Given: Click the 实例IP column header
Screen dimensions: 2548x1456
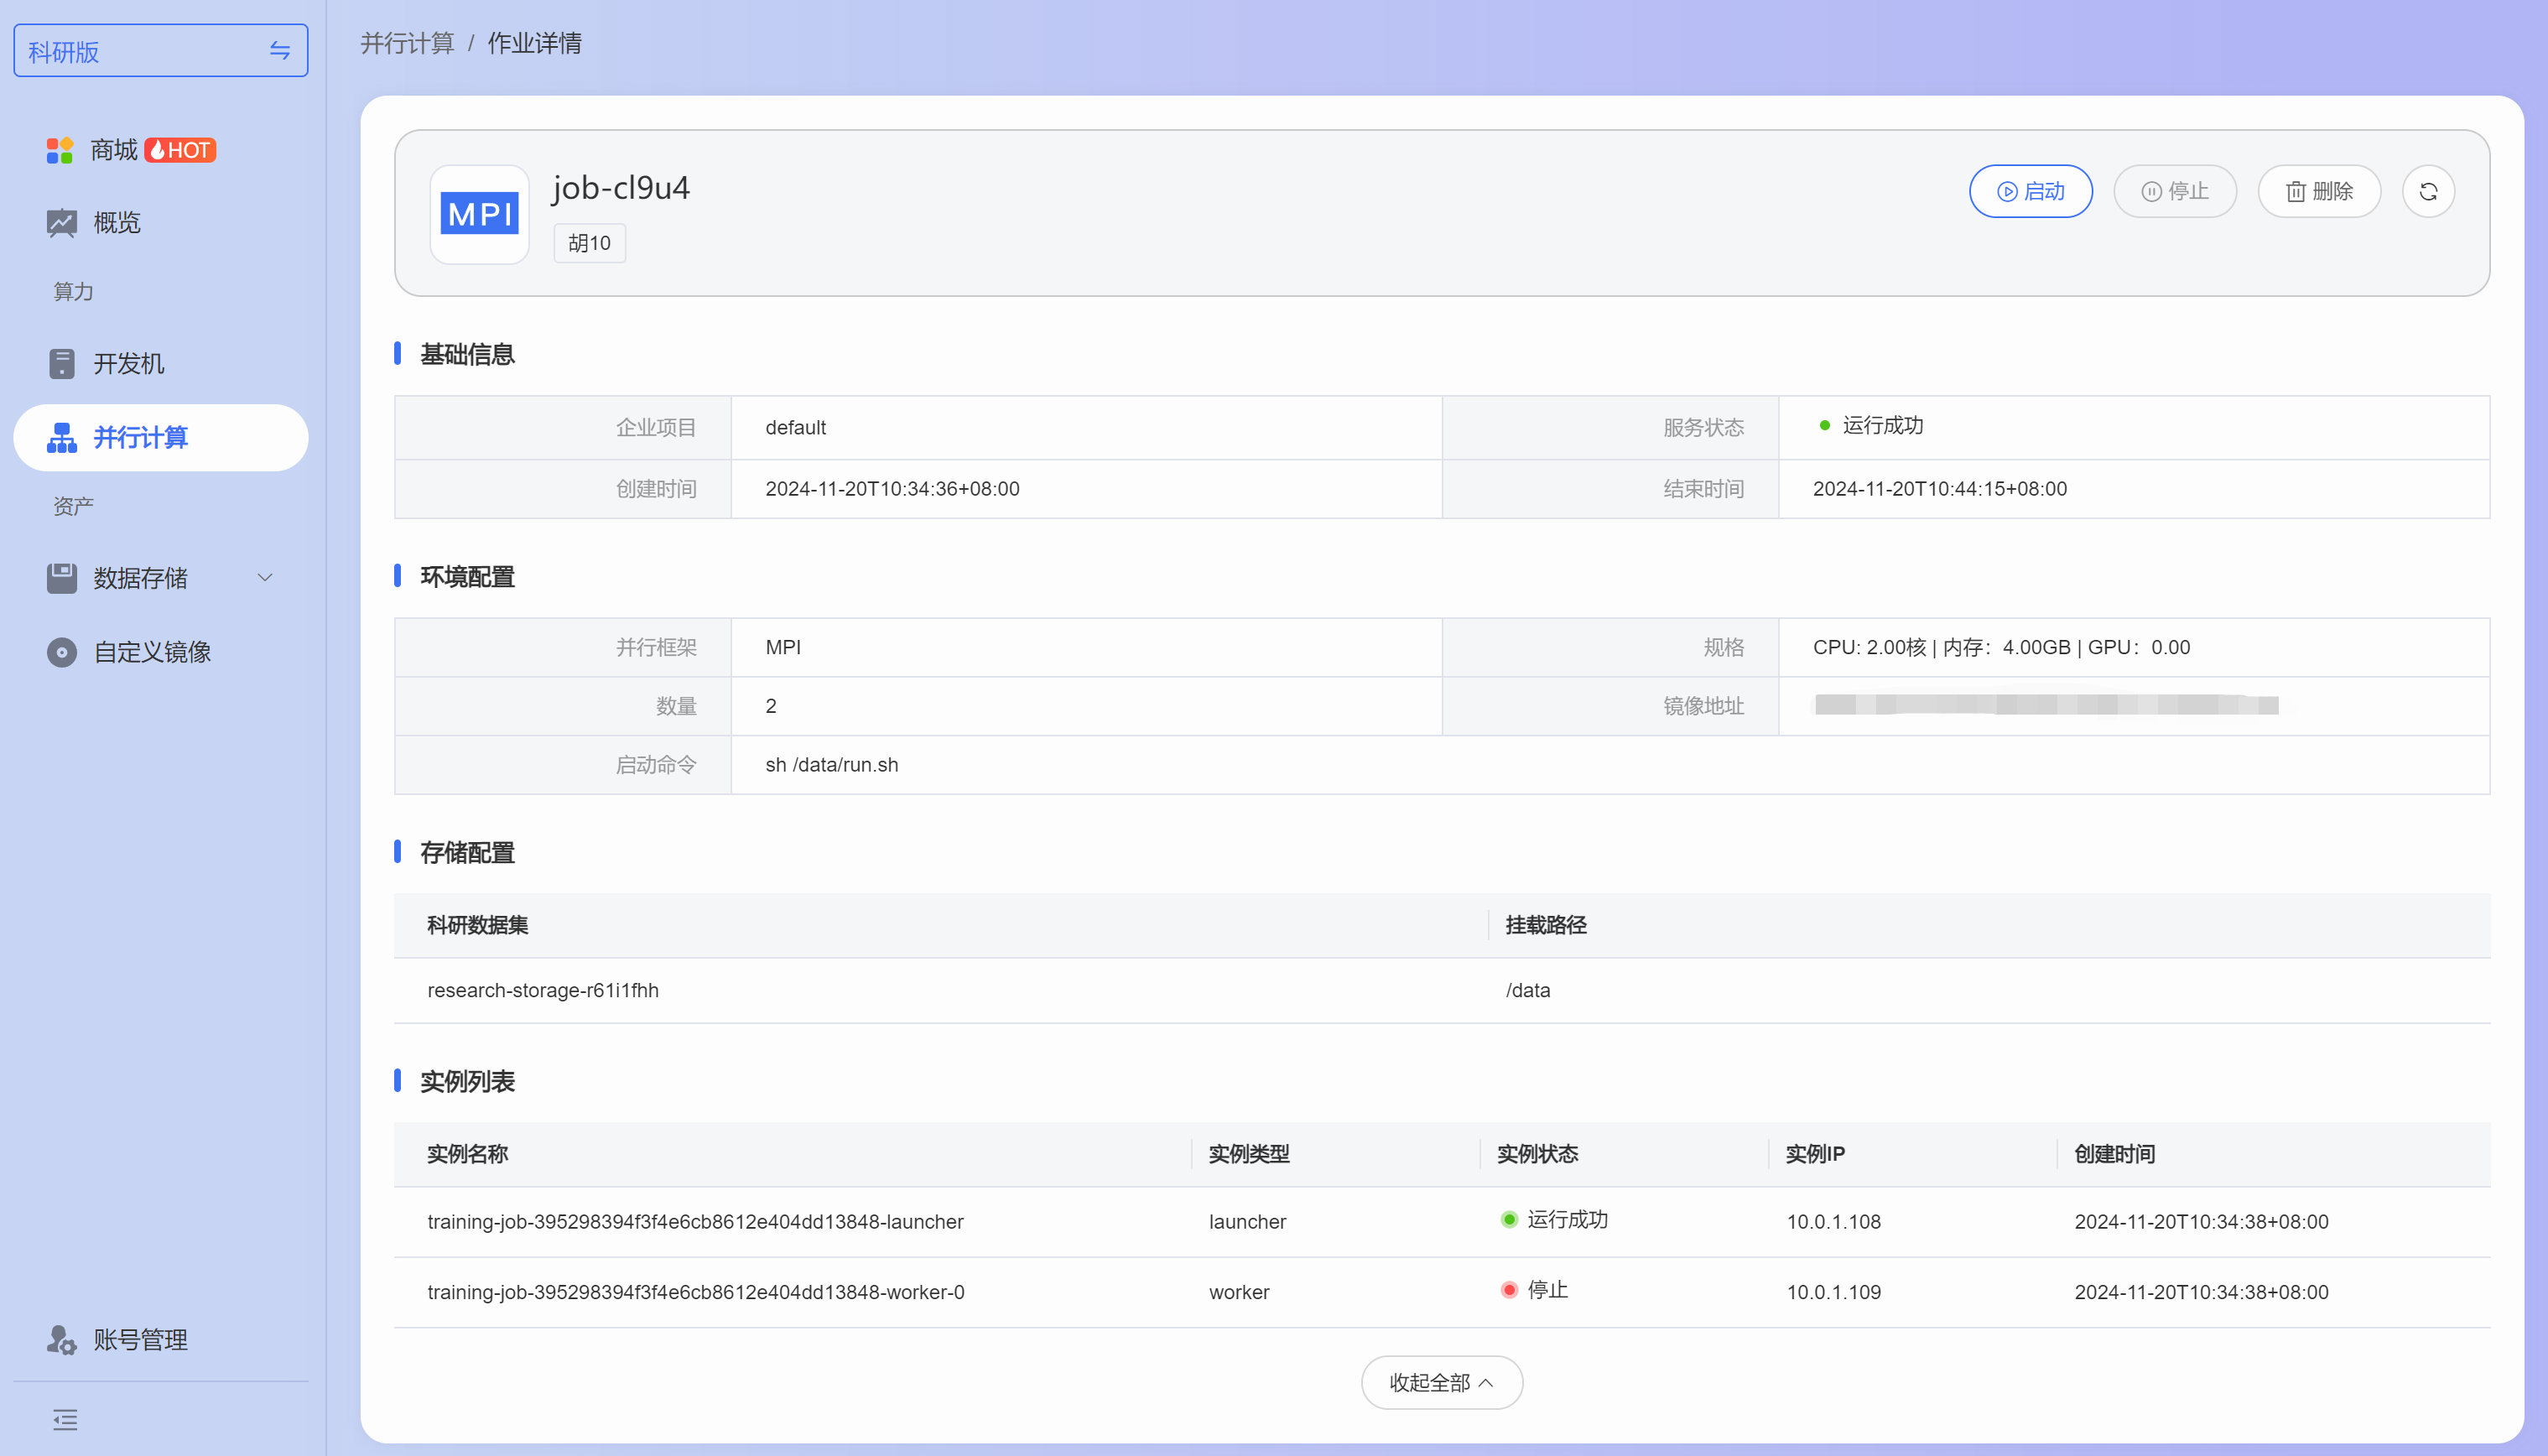Looking at the screenshot, I should click(1815, 1153).
